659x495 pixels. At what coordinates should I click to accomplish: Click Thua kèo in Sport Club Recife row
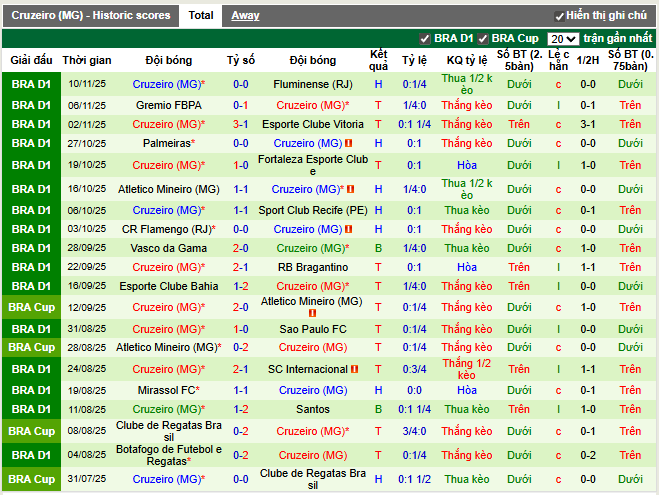[x=467, y=210]
